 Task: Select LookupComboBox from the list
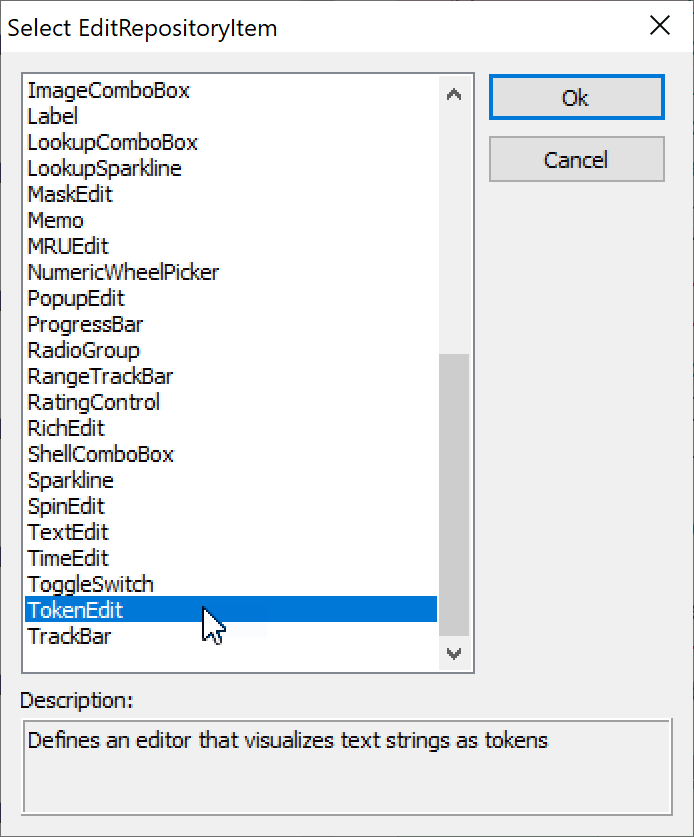coord(113,143)
